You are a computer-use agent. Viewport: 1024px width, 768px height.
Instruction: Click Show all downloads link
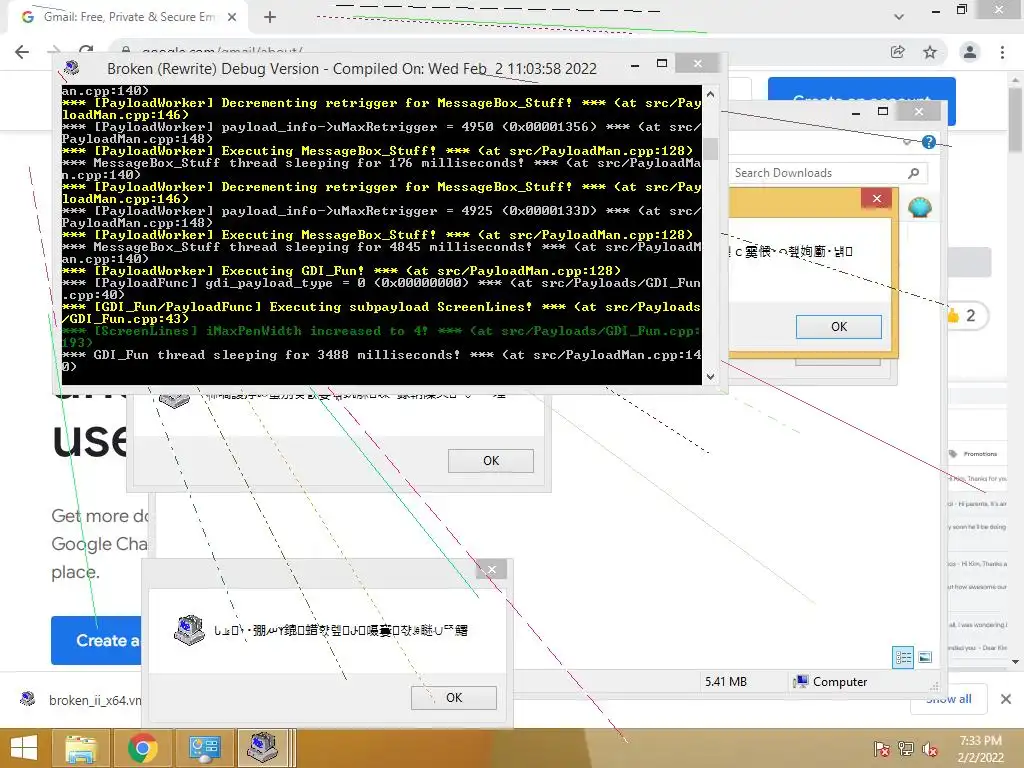[949, 699]
